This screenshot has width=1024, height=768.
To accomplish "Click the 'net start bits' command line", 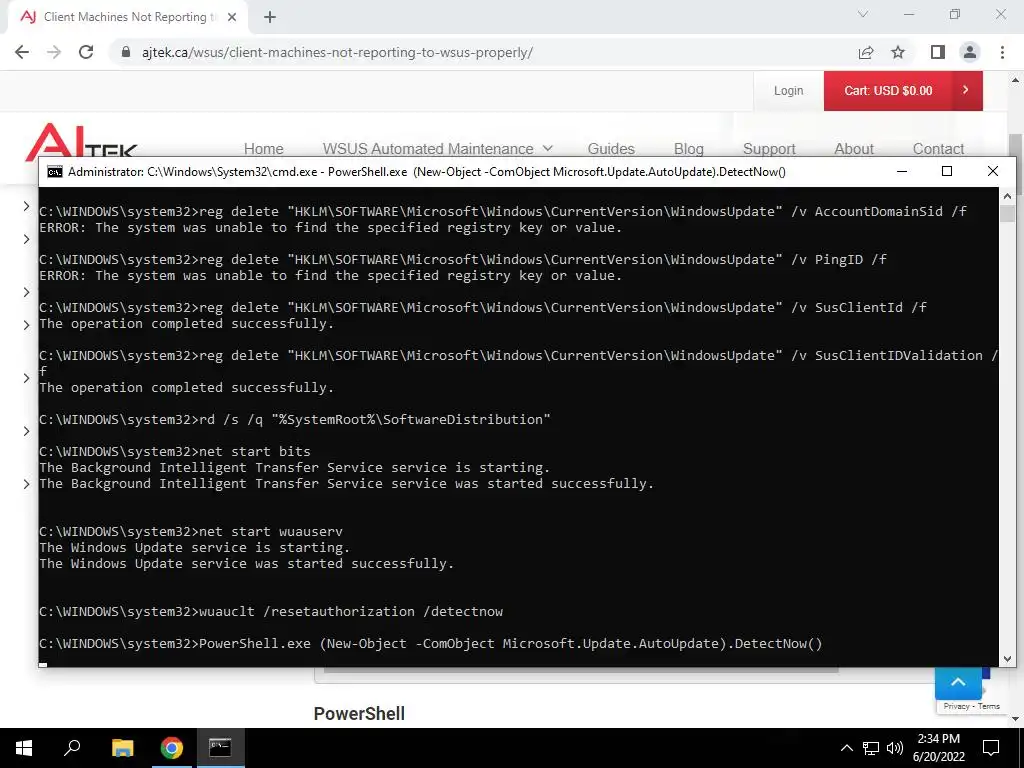I will coord(175,451).
